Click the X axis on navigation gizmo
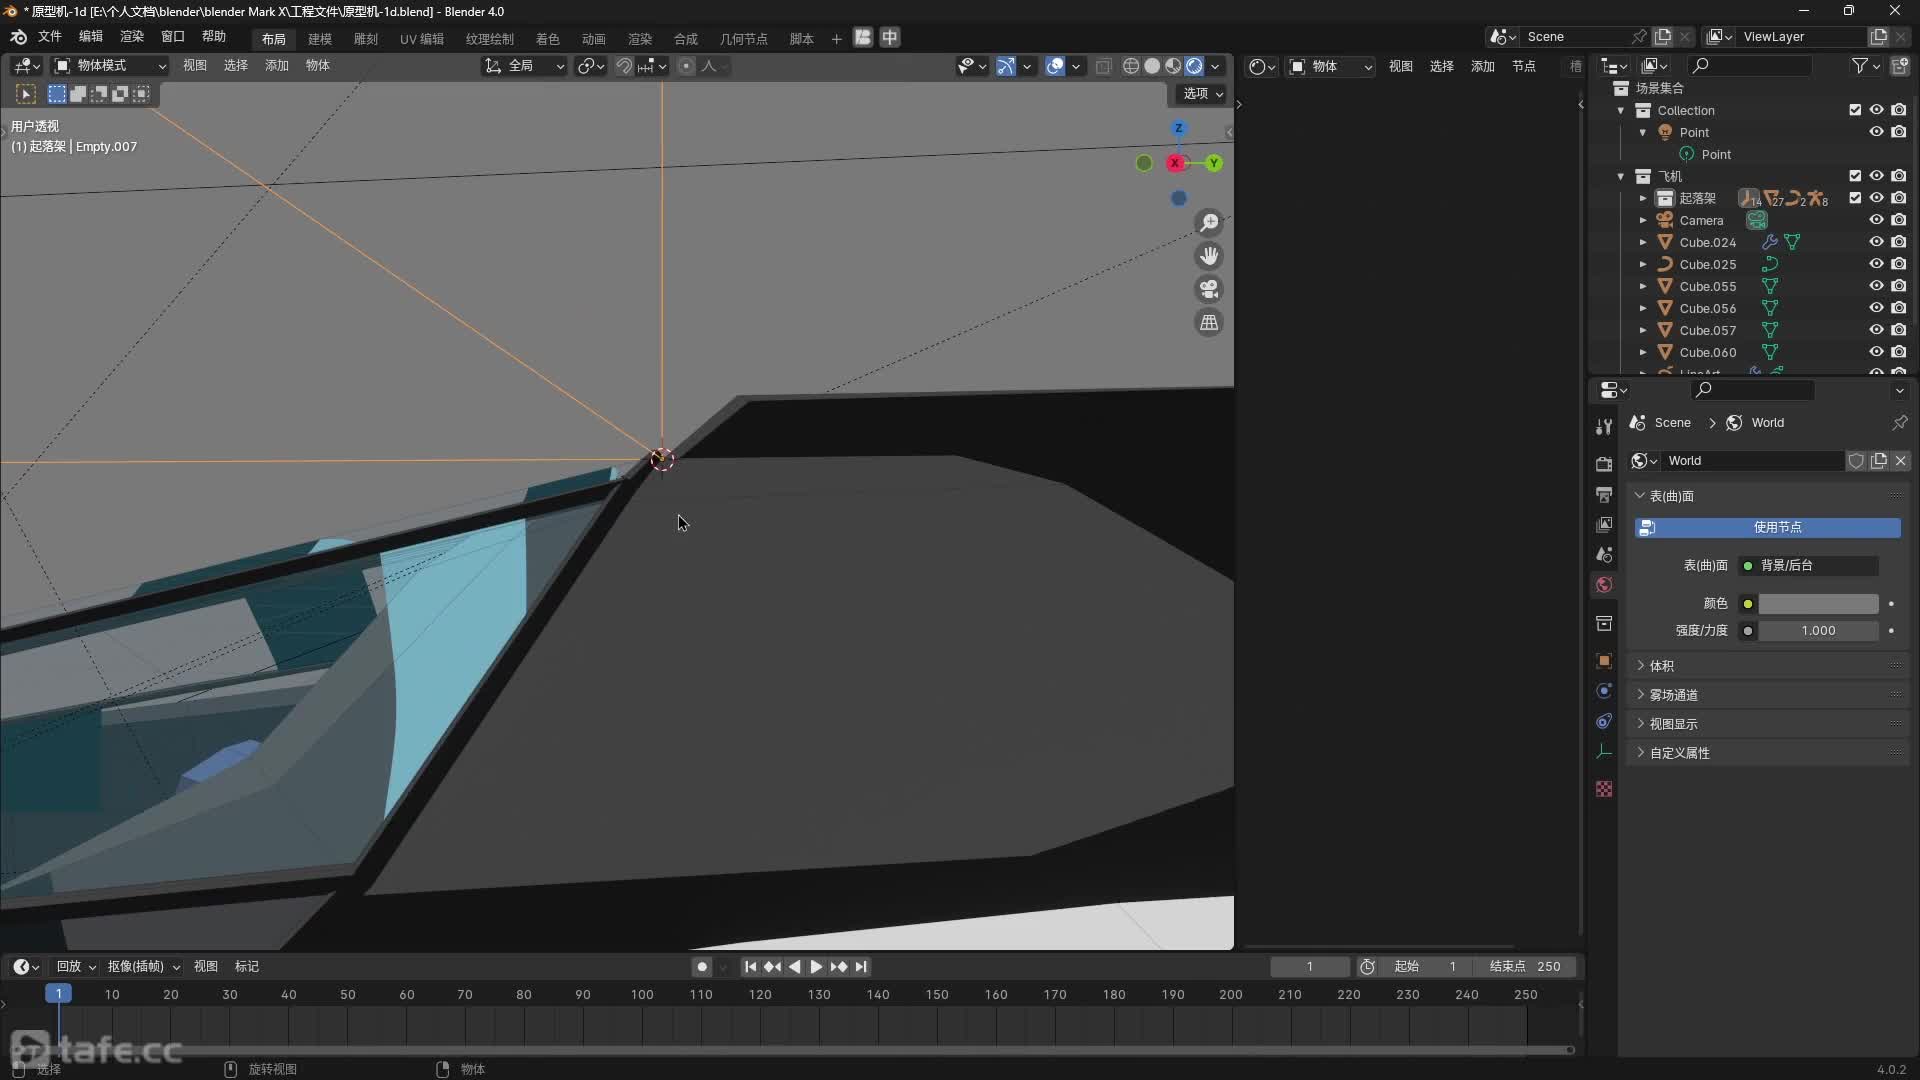Image resolution: width=1920 pixels, height=1080 pixels. 1176,163
